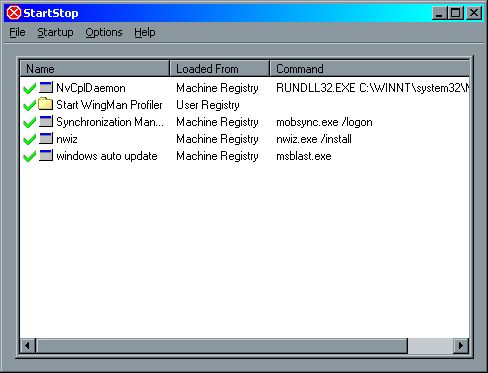
Task: Open the Help menu
Action: point(145,32)
